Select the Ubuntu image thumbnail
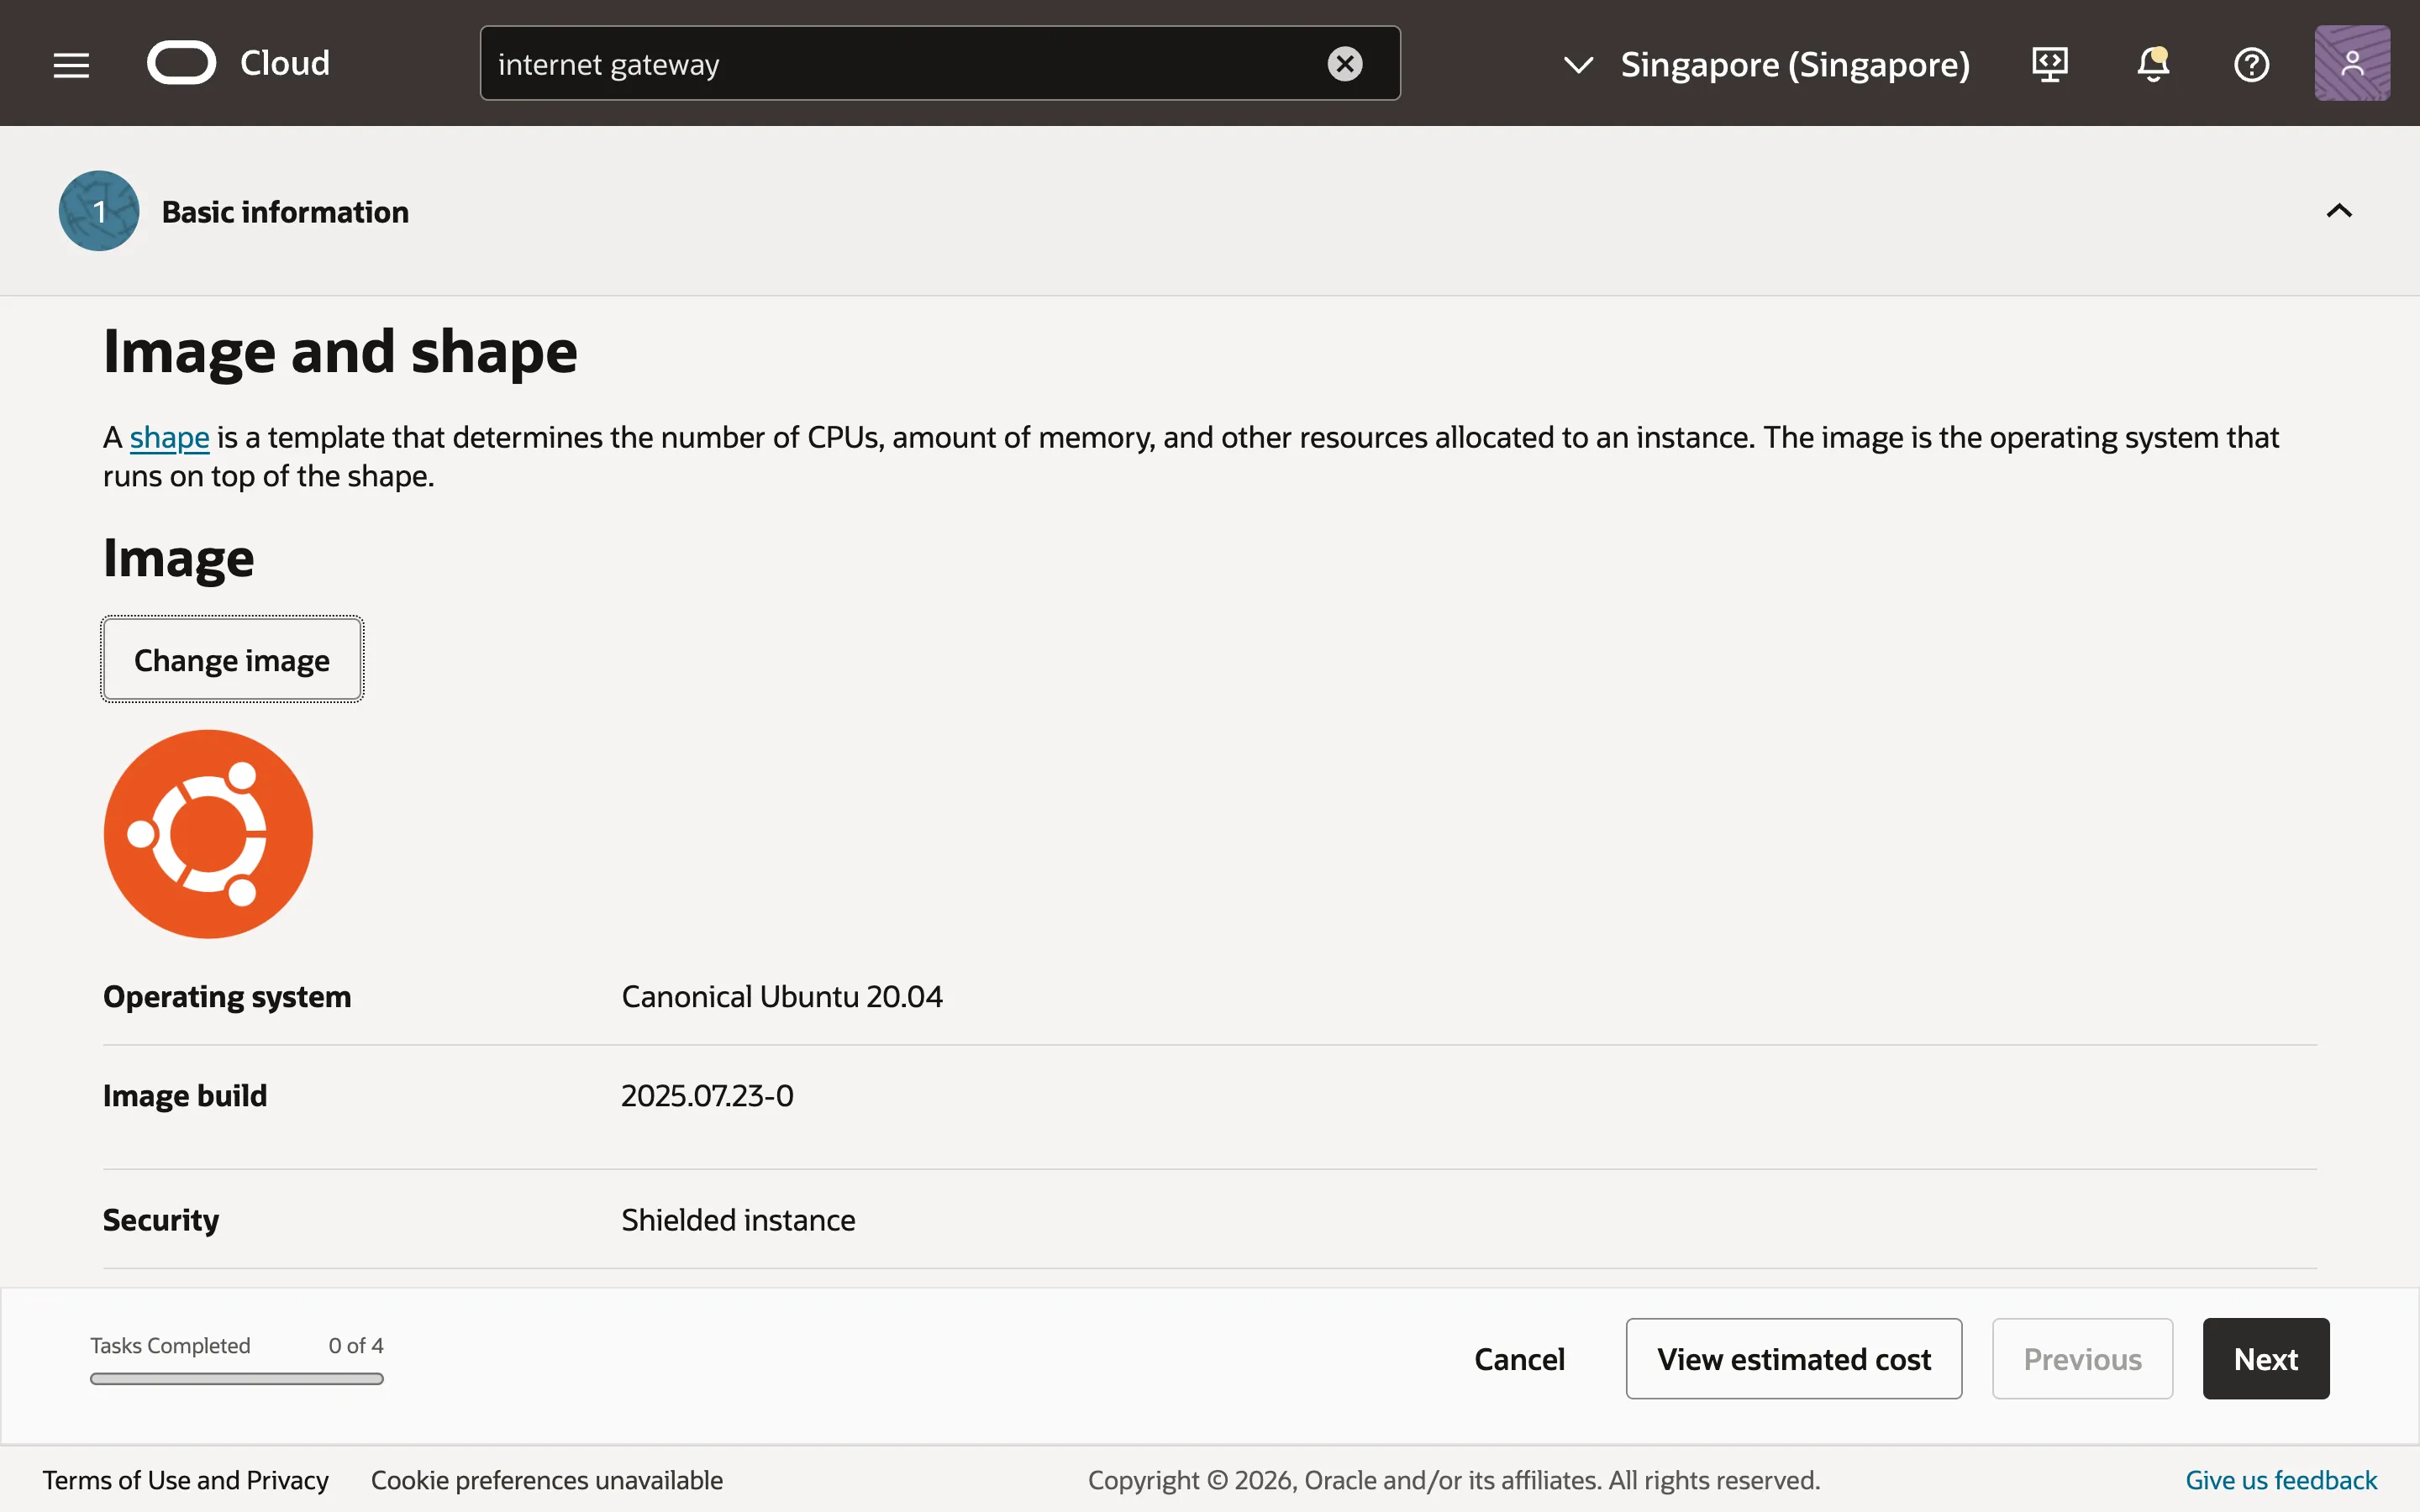The width and height of the screenshot is (2420, 1512). click(x=207, y=834)
